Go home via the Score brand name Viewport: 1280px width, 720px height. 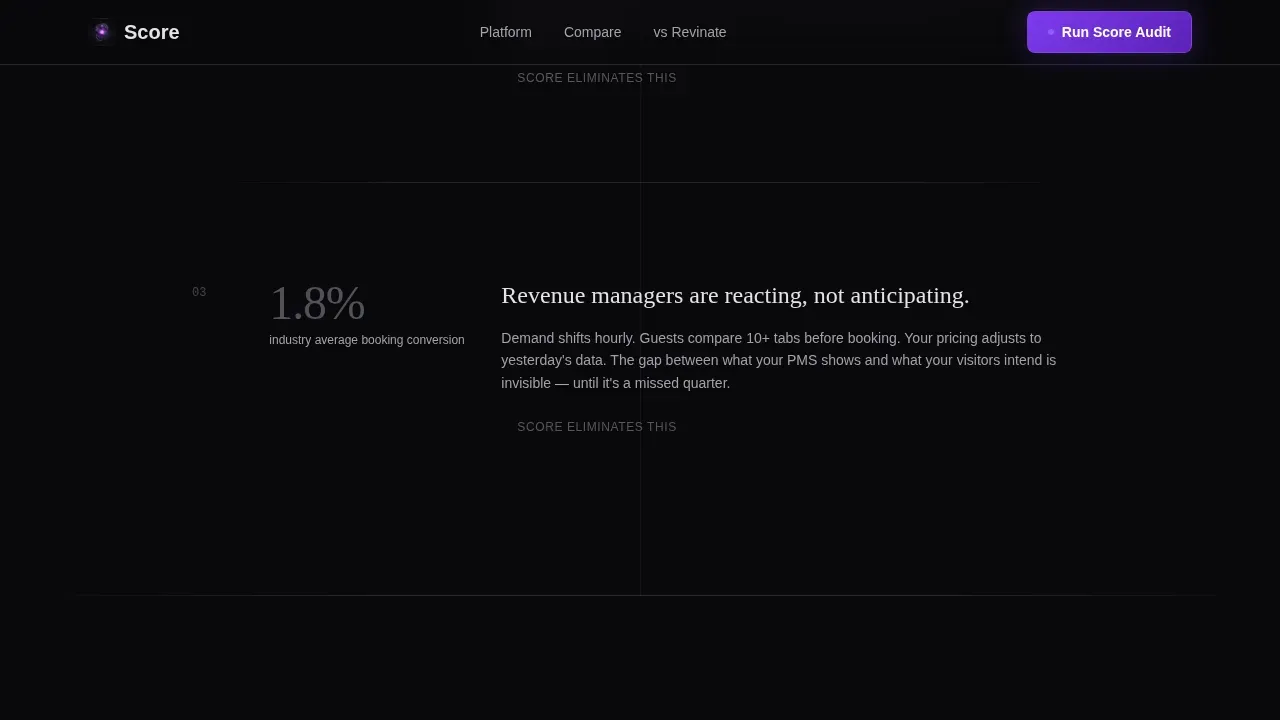coord(152,32)
